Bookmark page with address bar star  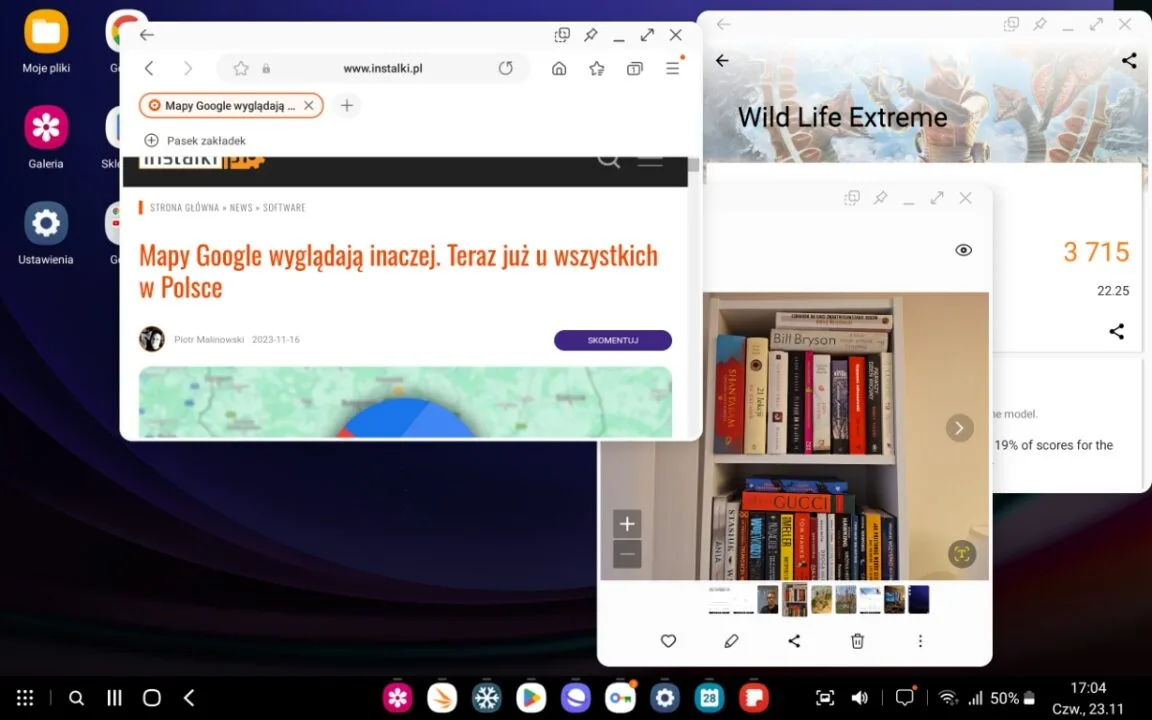point(241,68)
